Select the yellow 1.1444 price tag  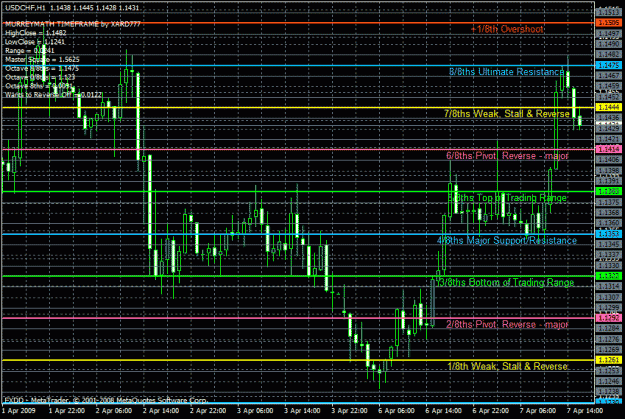point(609,107)
